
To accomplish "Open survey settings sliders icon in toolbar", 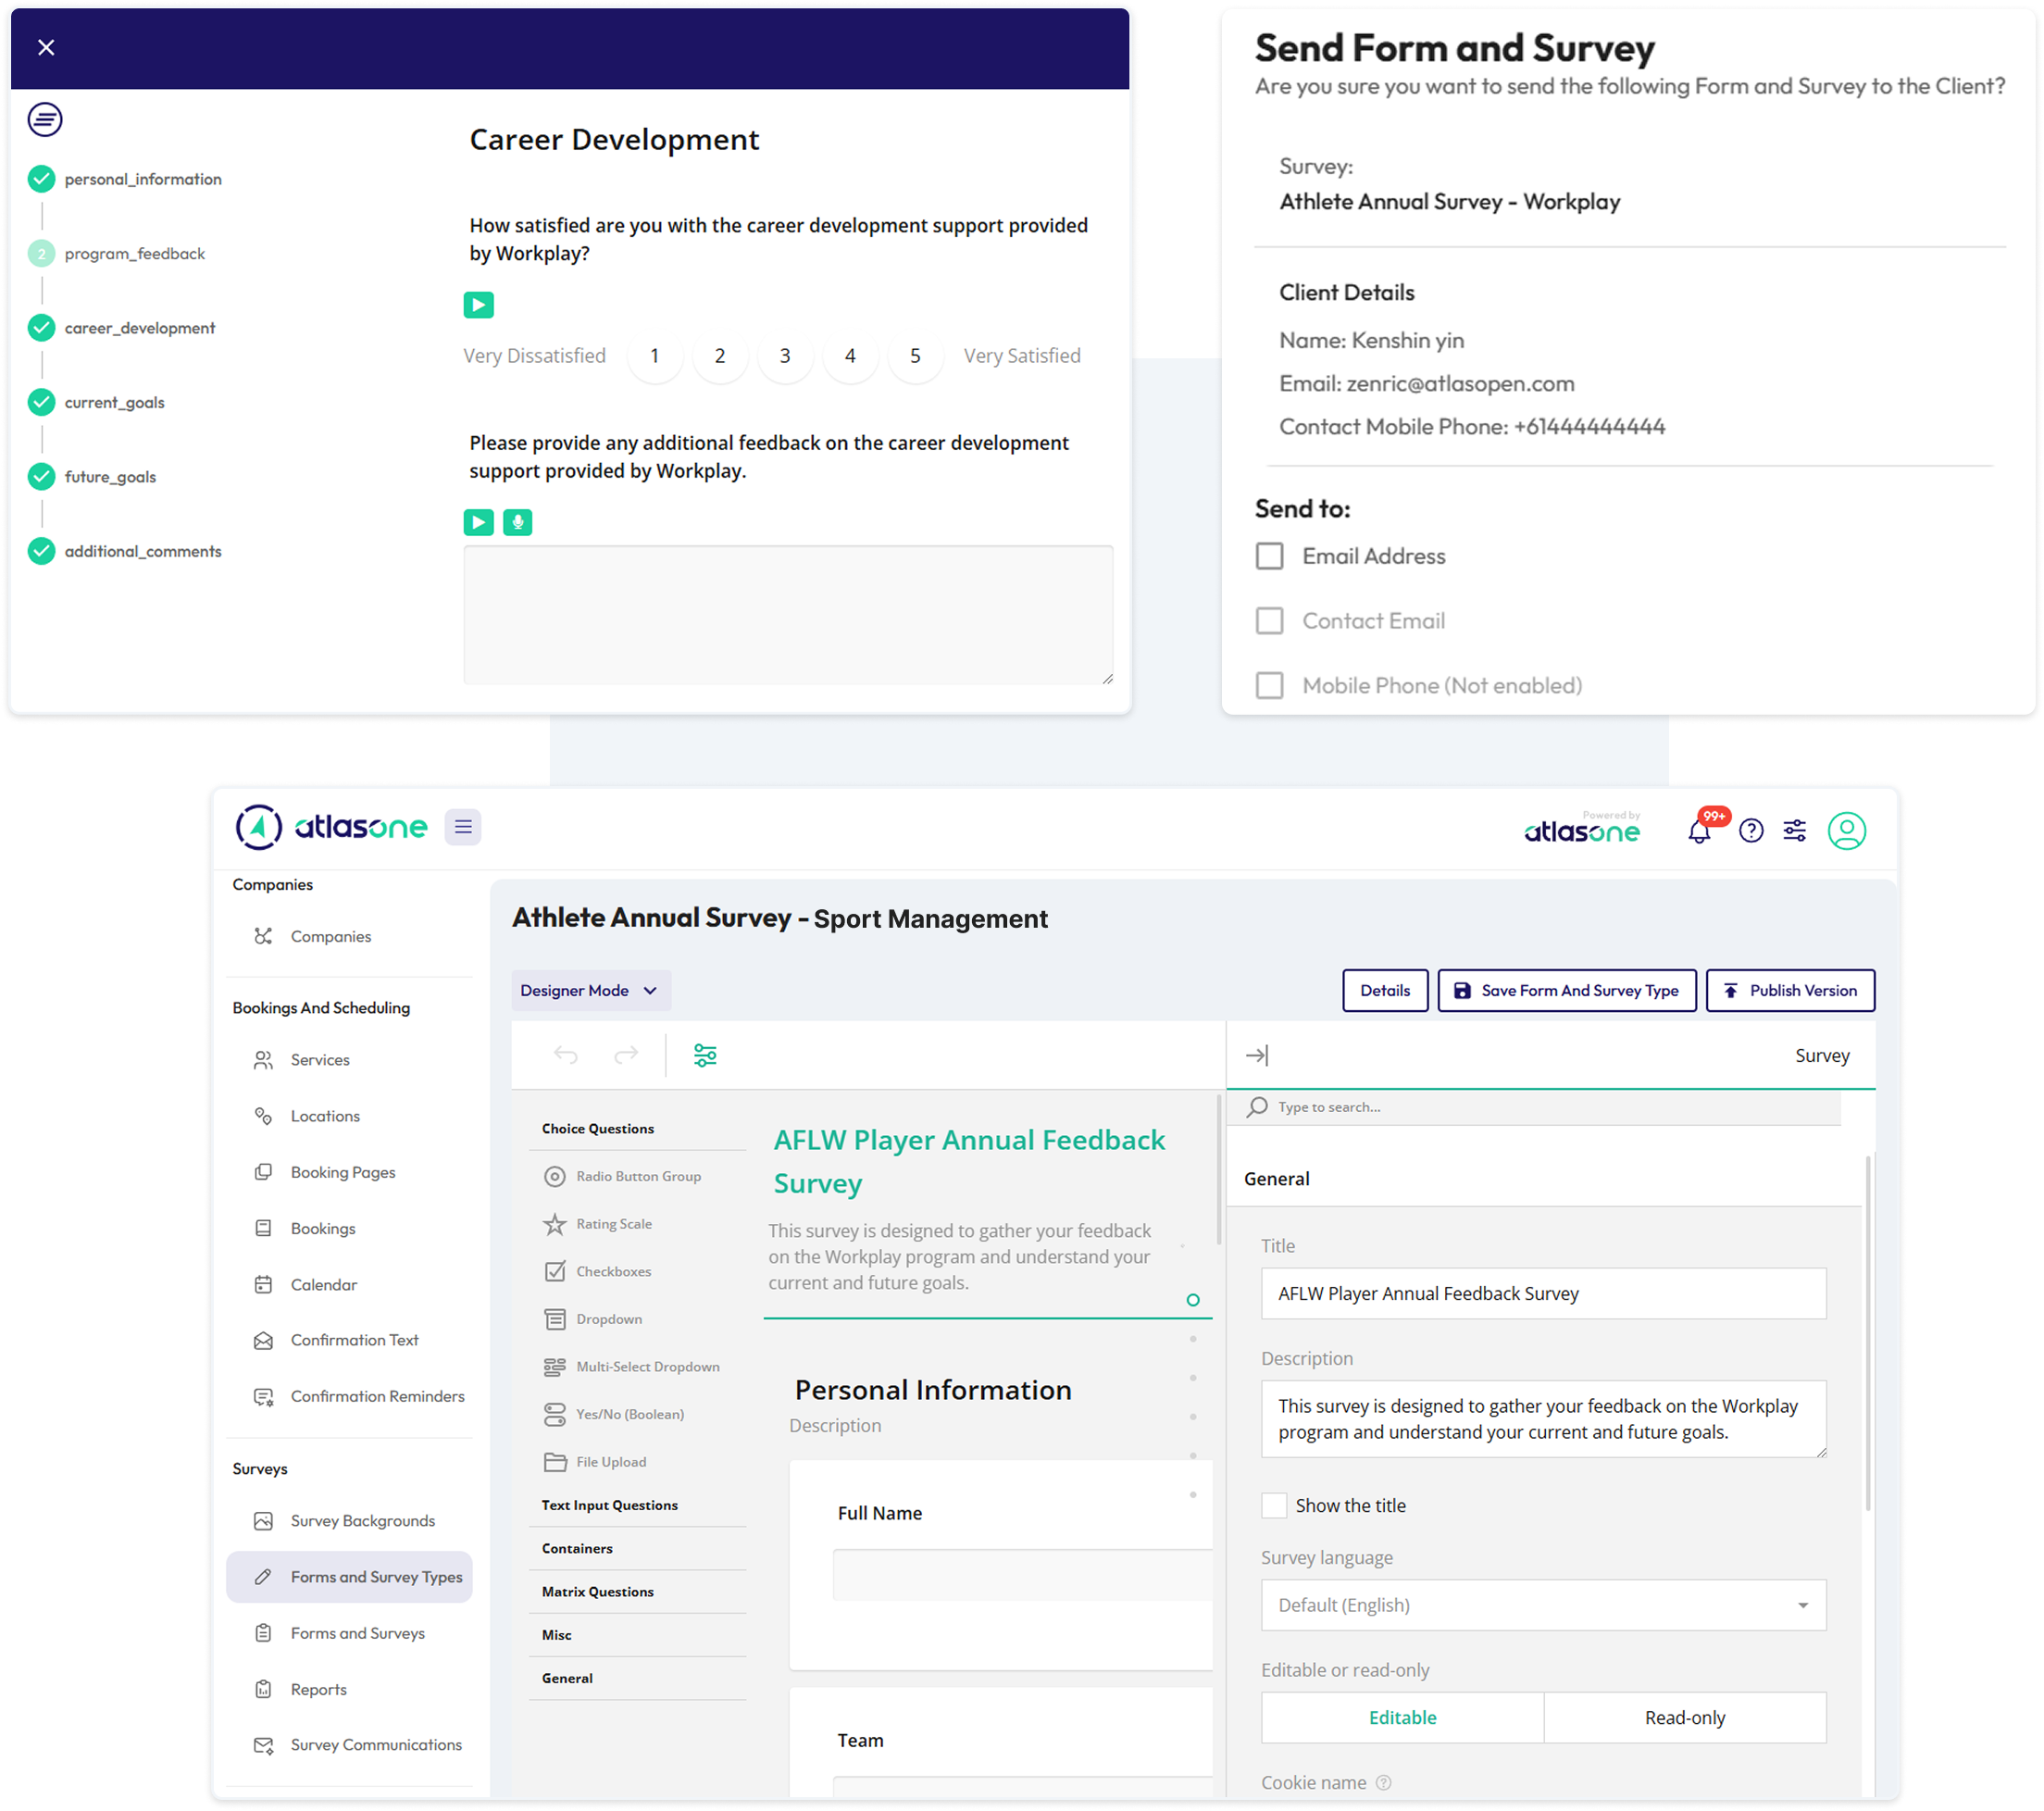I will click(705, 1056).
